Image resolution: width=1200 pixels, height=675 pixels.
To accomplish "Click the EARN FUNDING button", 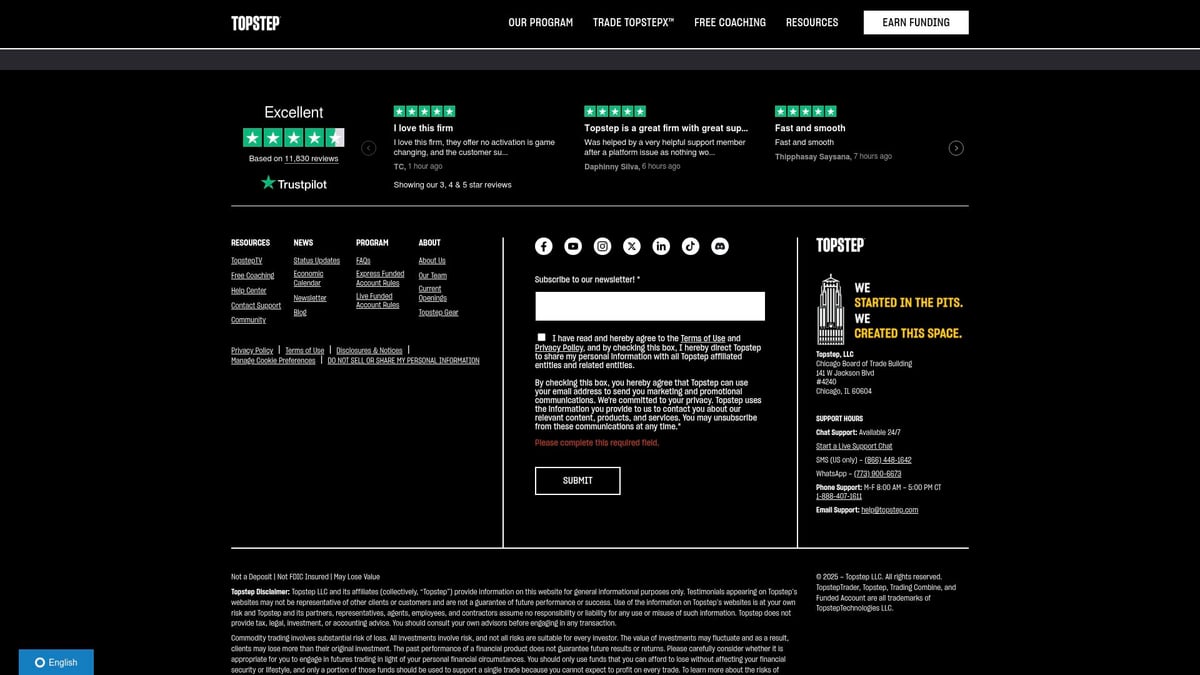I will 915,22.
